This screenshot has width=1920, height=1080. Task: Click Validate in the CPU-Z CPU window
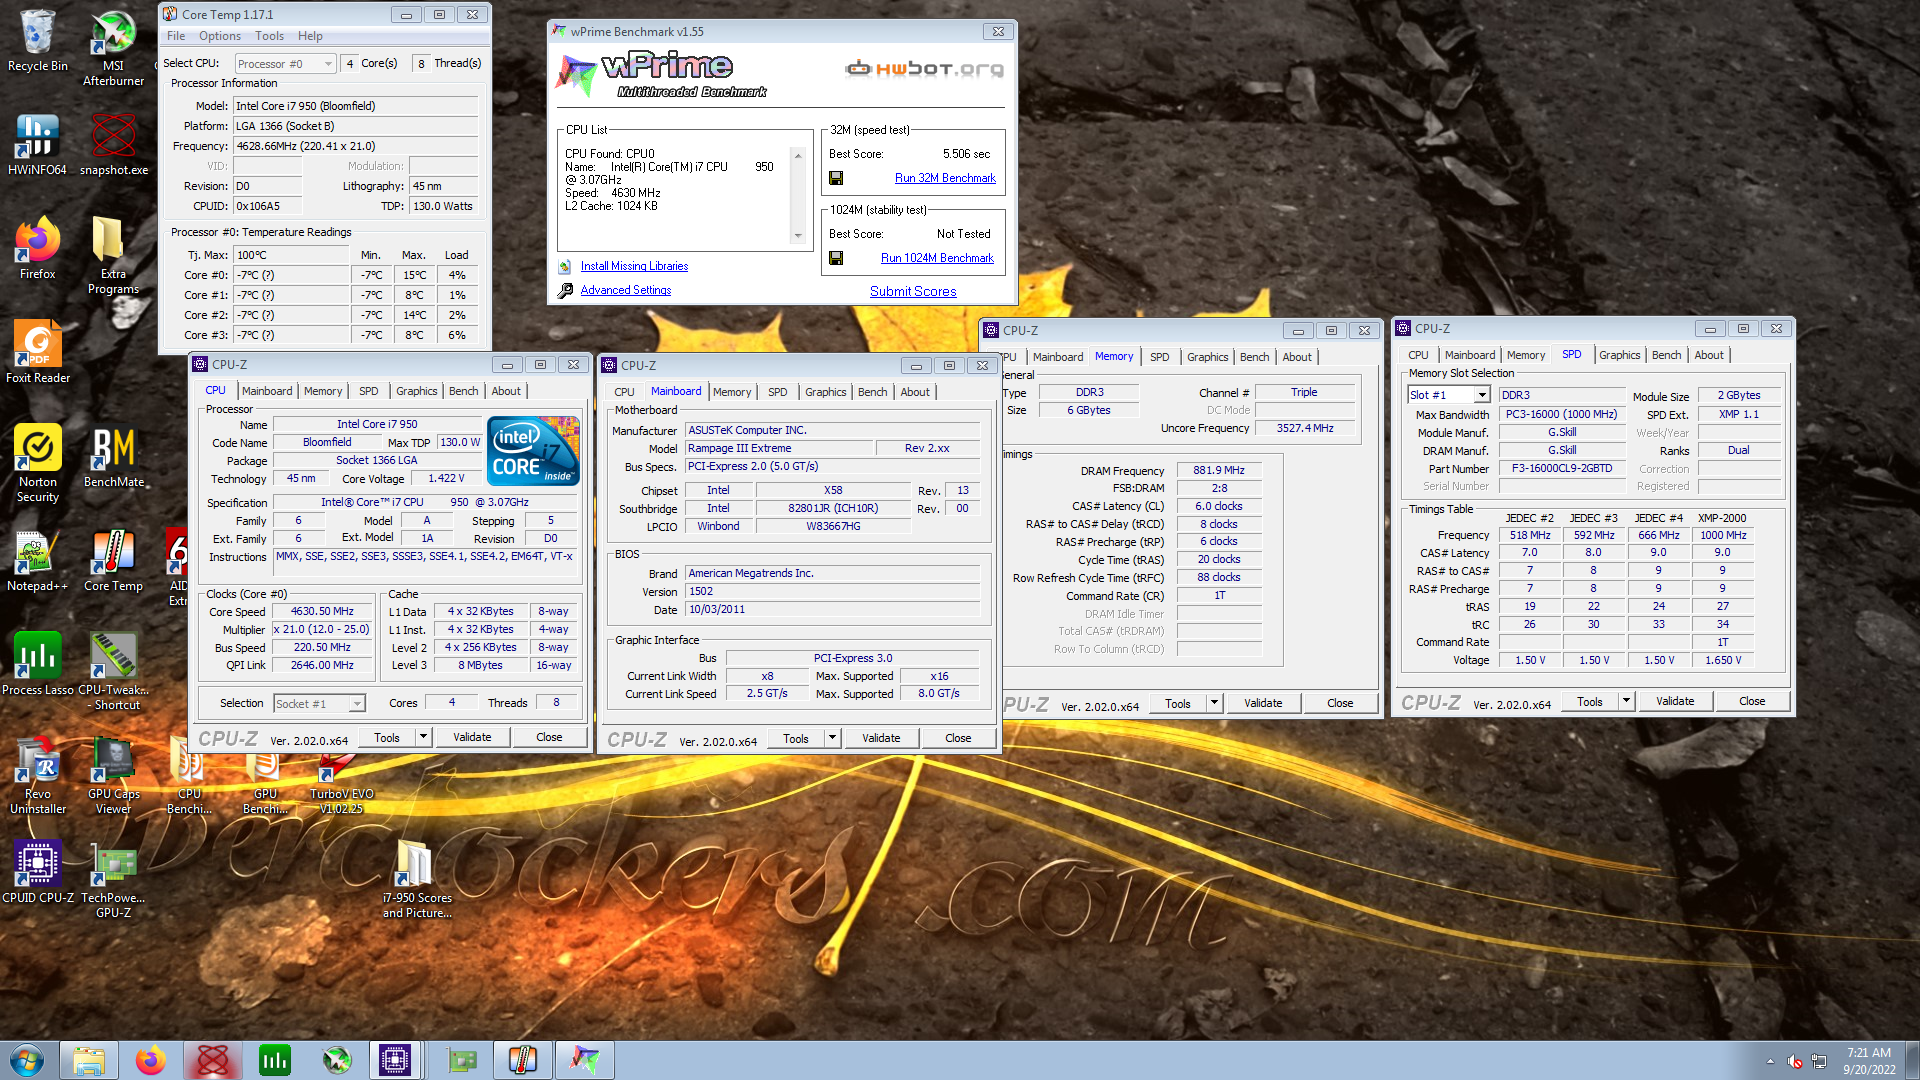472,737
